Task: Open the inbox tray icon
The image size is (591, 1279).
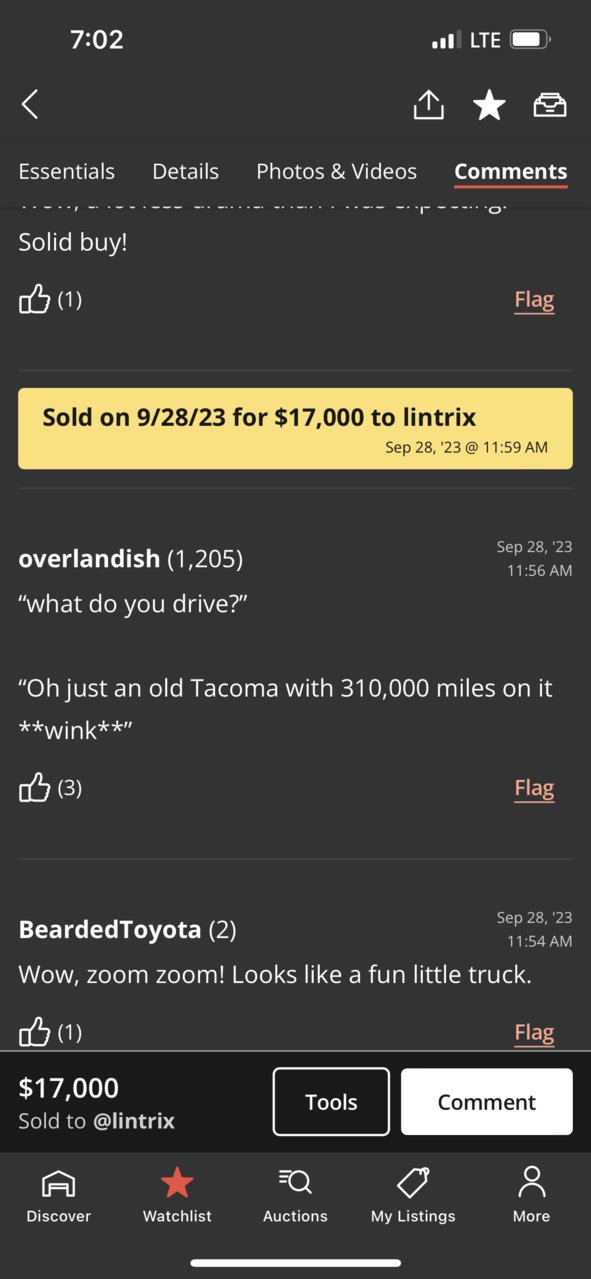Action: coord(550,104)
